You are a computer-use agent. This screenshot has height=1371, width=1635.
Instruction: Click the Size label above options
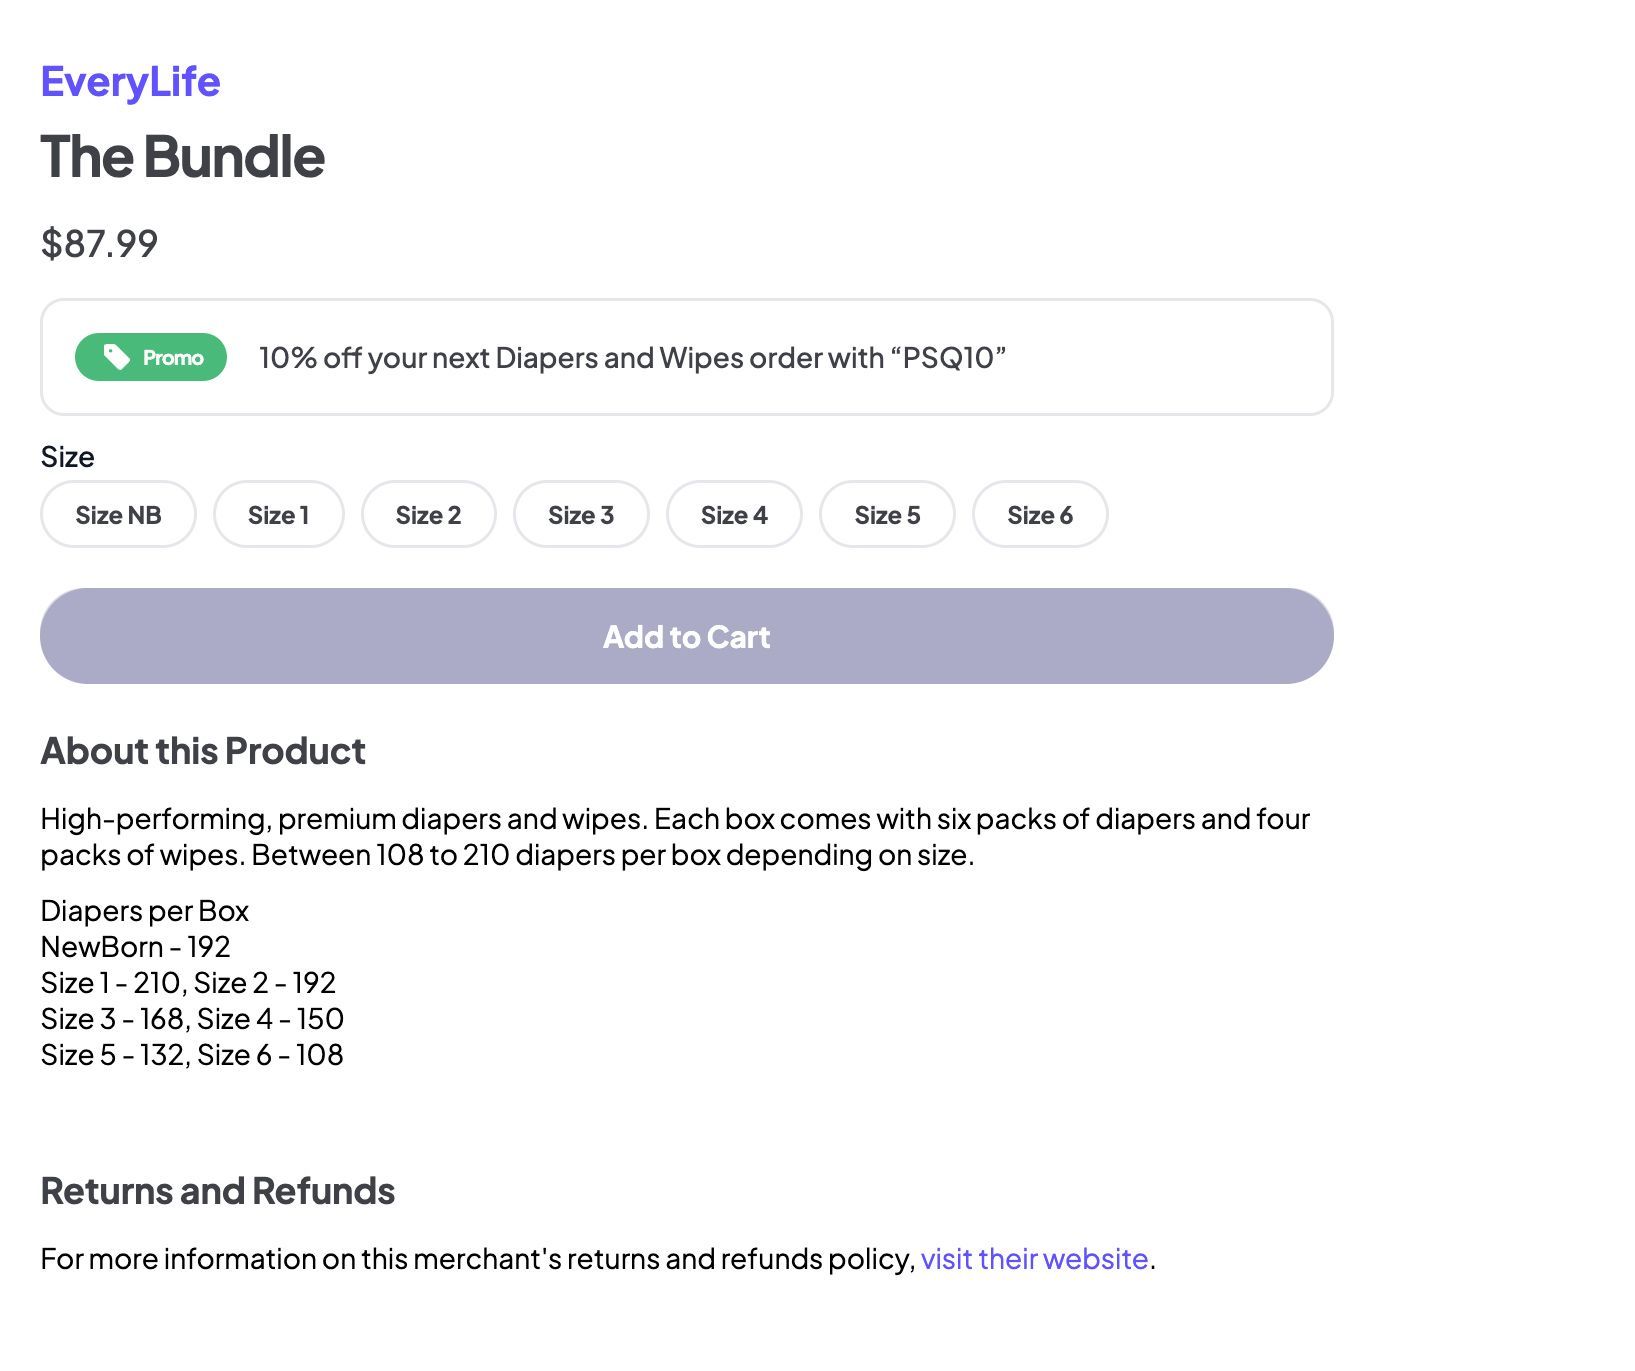tap(67, 457)
